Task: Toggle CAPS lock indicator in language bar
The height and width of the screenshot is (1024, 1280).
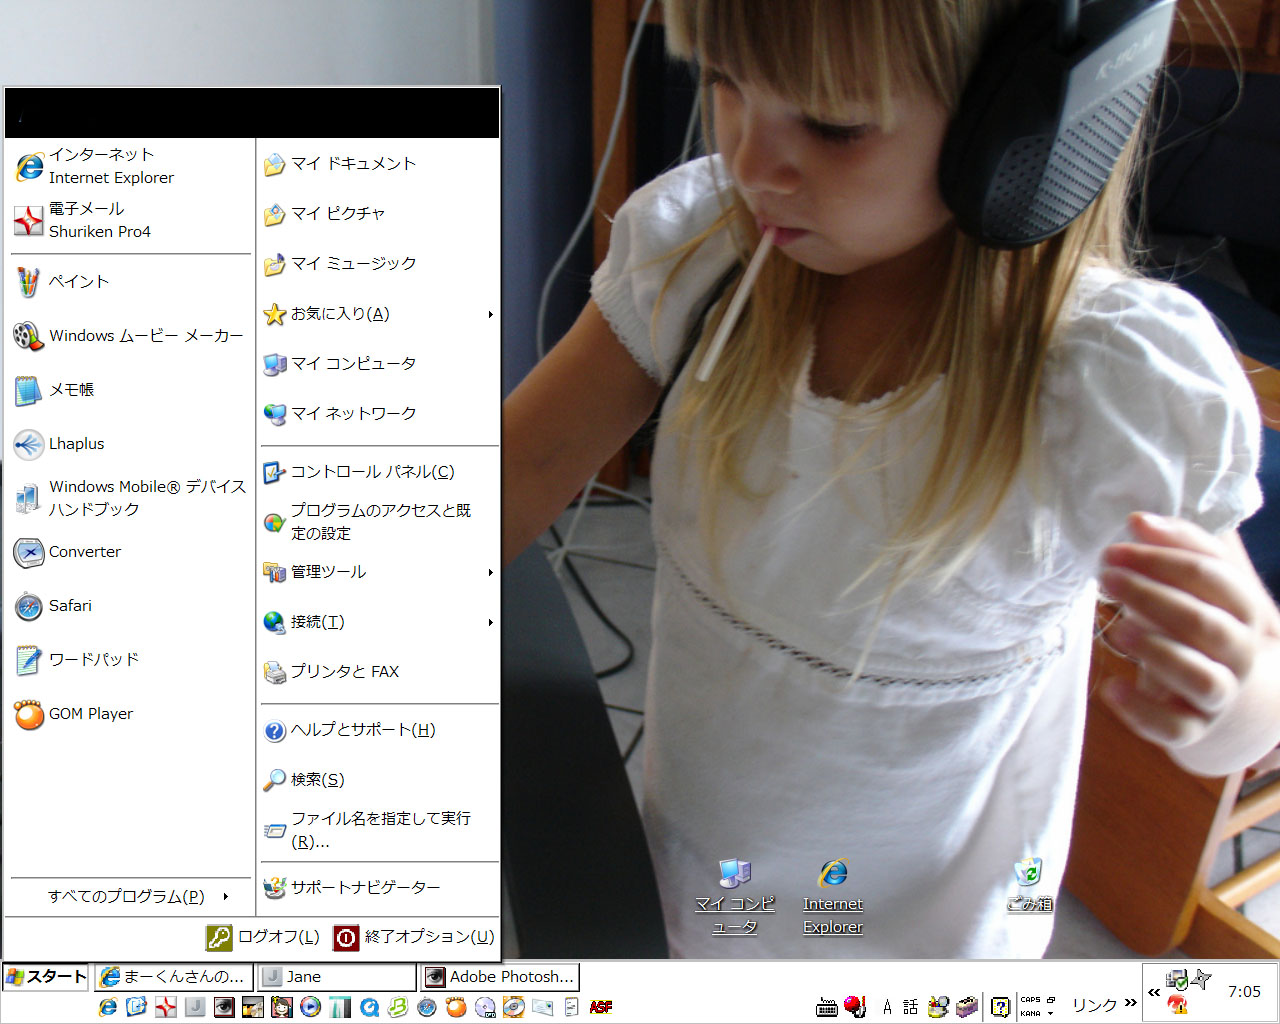Action: 1031,1000
